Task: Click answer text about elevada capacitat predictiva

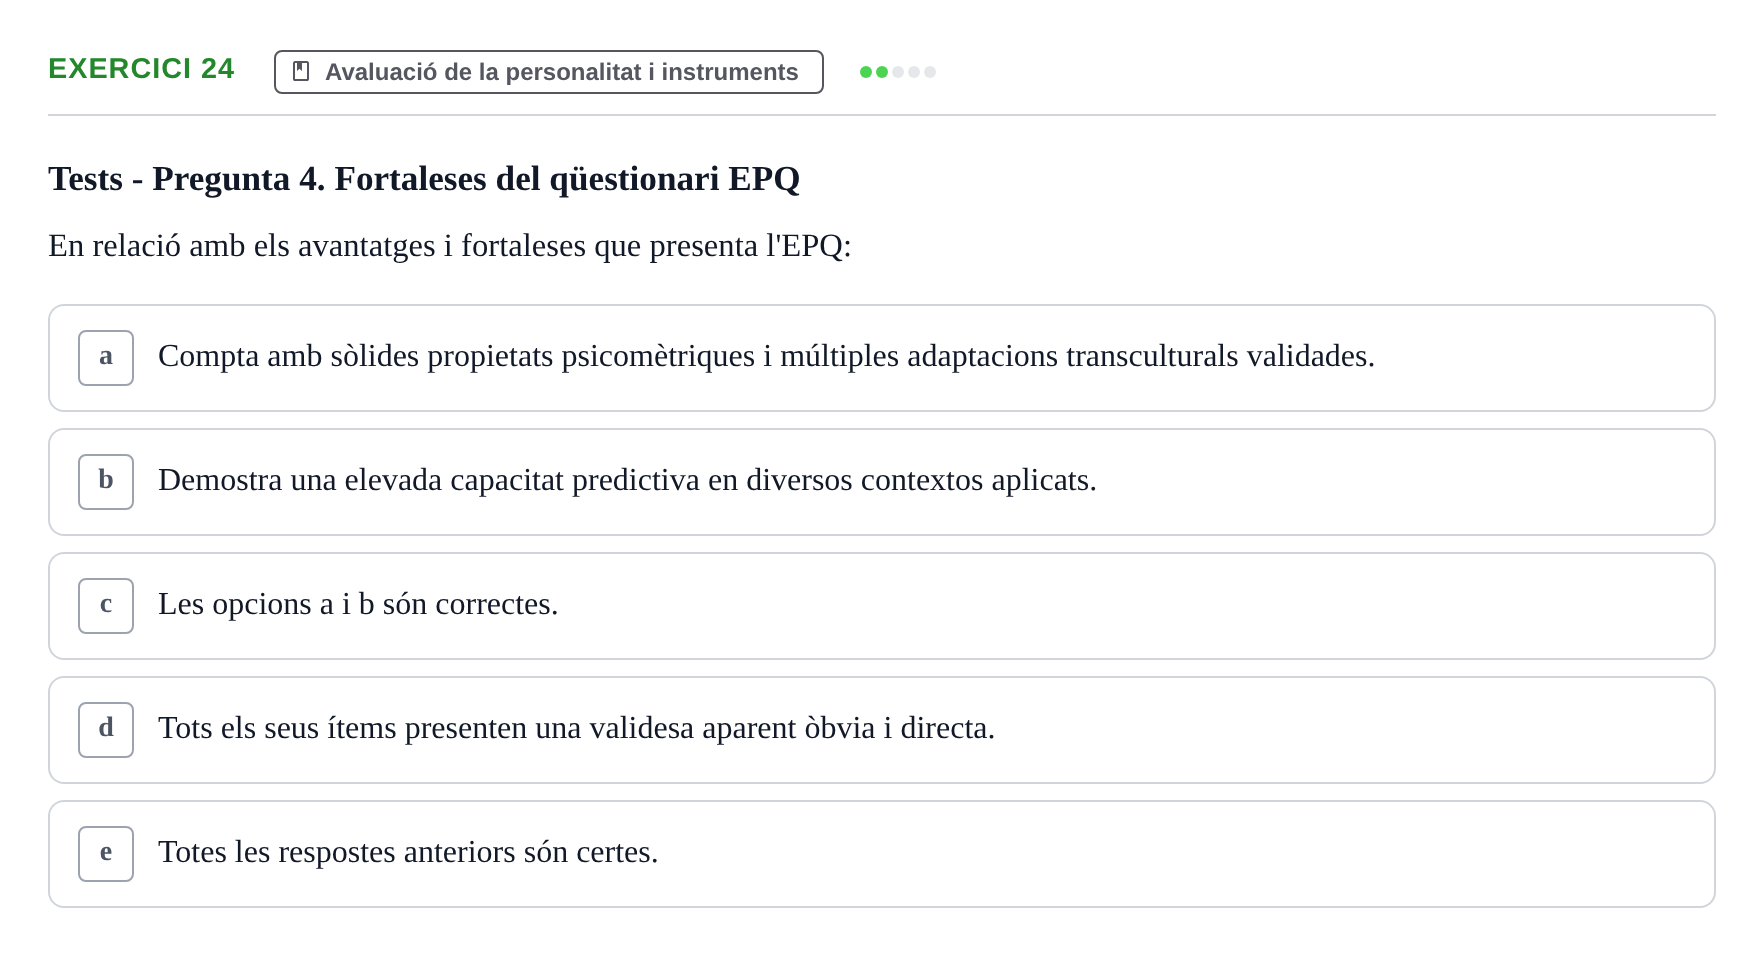Action: click(627, 480)
